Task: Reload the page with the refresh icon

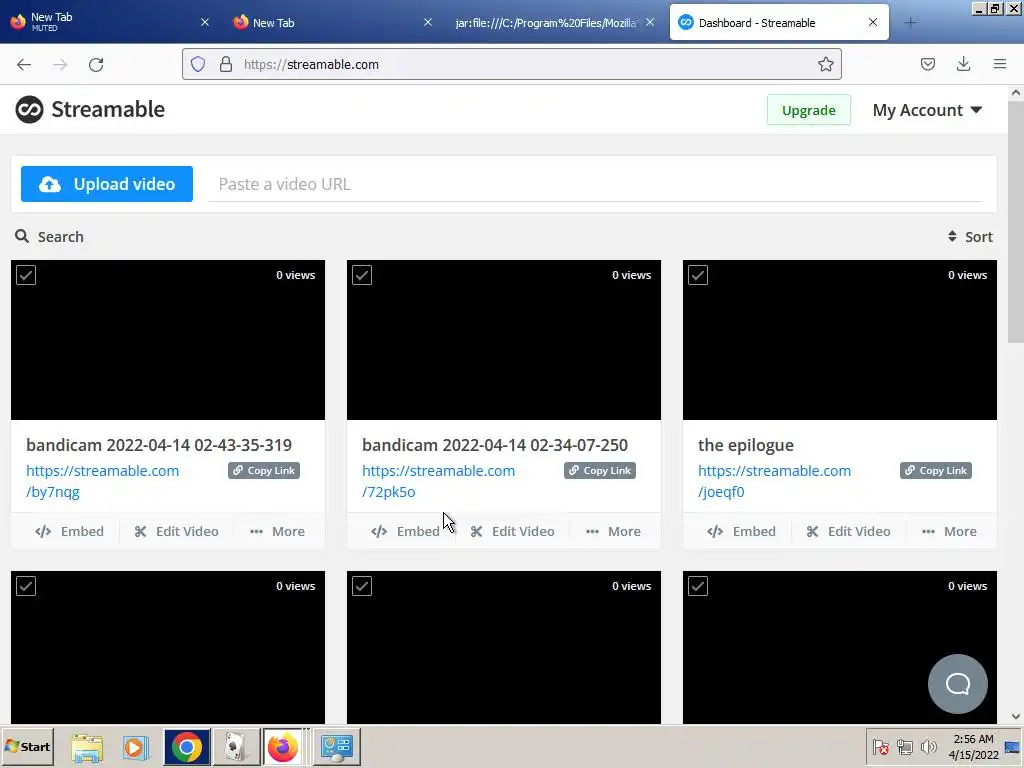Action: (96, 64)
